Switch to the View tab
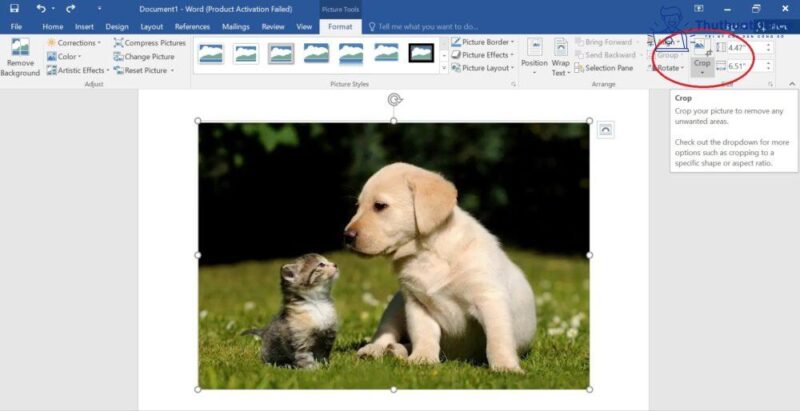This screenshot has width=800, height=411. point(304,27)
